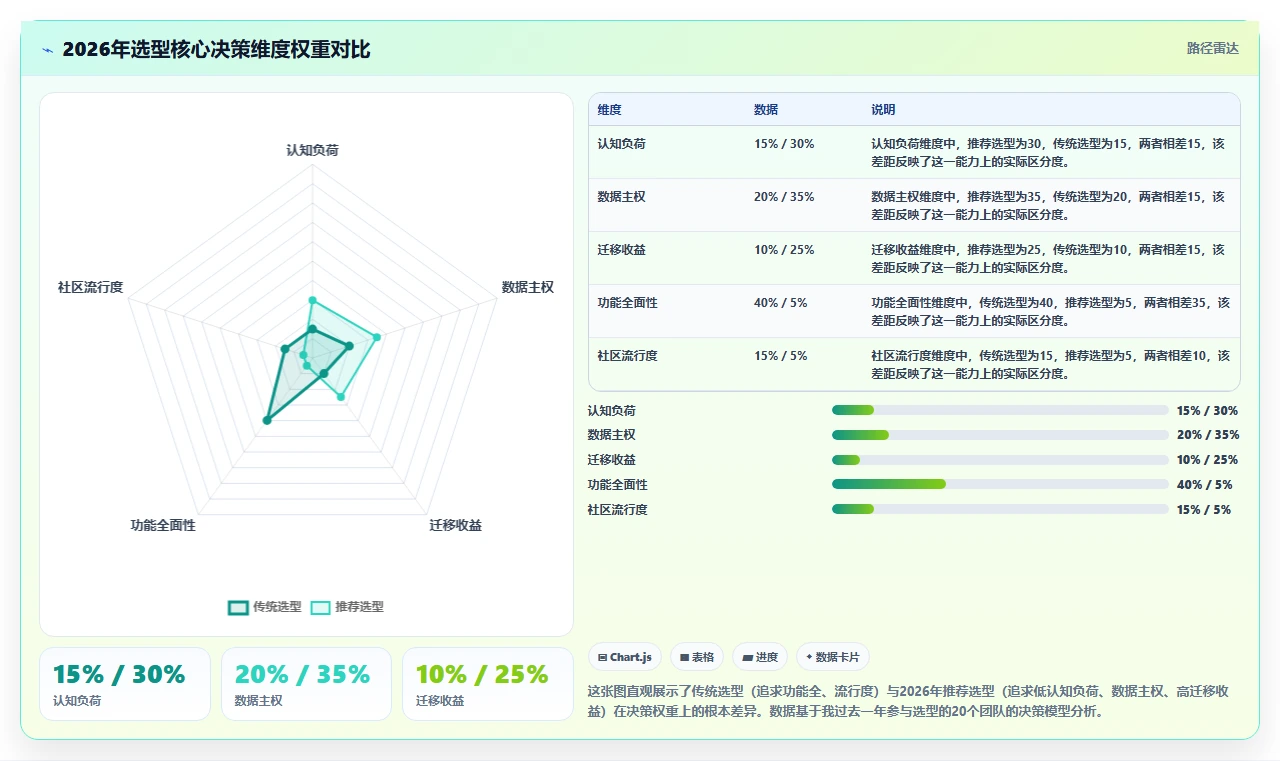
Task: Click radar axis label 社区流行度
Action: pyautogui.click(x=90, y=288)
